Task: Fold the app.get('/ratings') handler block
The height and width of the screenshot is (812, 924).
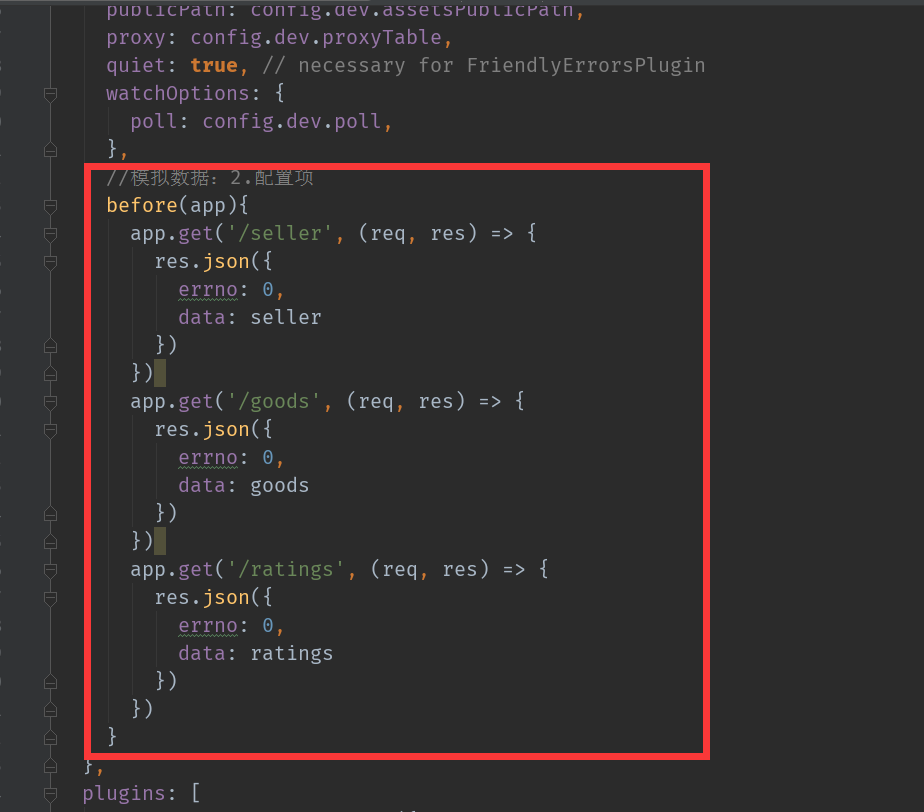Action: [x=51, y=570]
